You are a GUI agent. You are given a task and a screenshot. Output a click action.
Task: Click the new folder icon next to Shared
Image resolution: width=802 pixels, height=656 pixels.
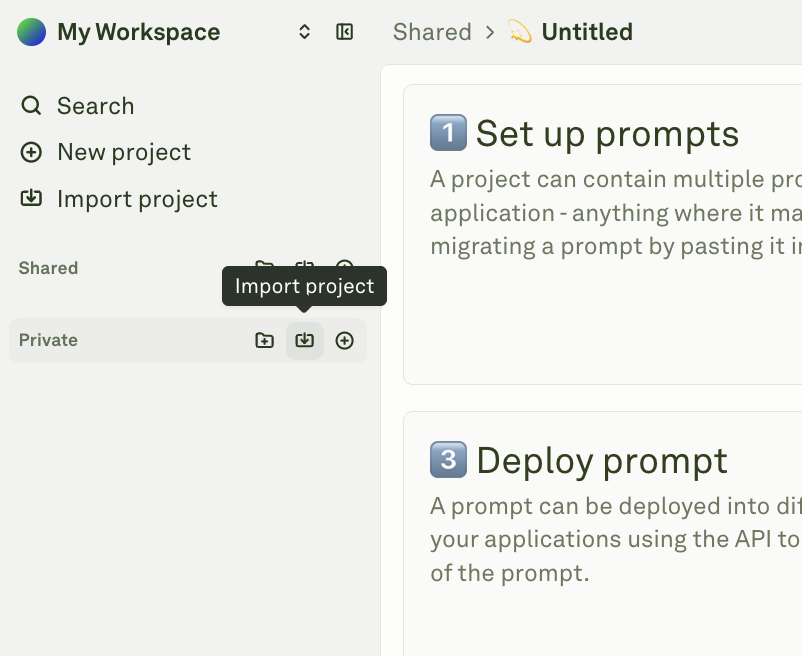pyautogui.click(x=264, y=268)
